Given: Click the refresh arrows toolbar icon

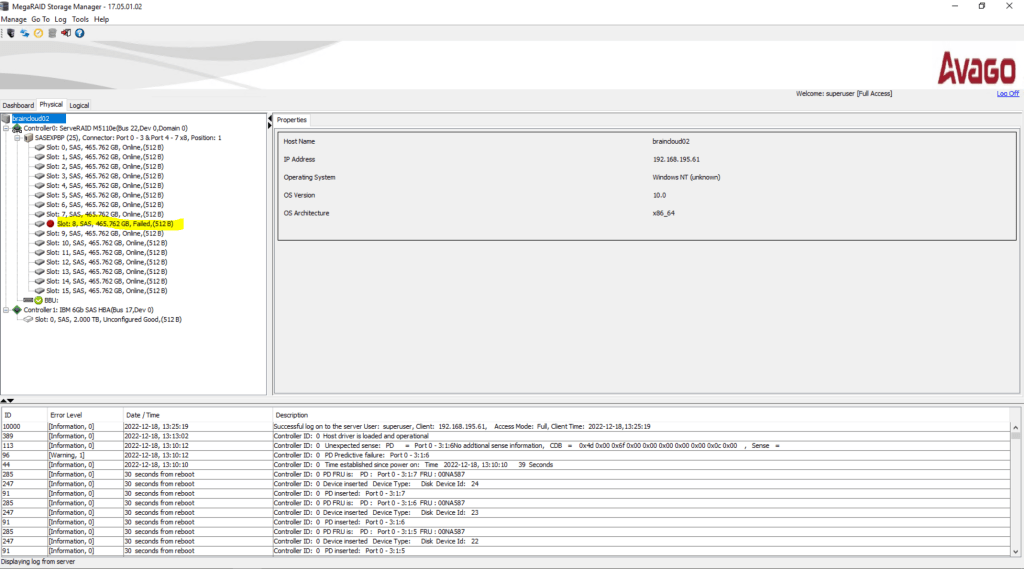Looking at the screenshot, I should 25,33.
